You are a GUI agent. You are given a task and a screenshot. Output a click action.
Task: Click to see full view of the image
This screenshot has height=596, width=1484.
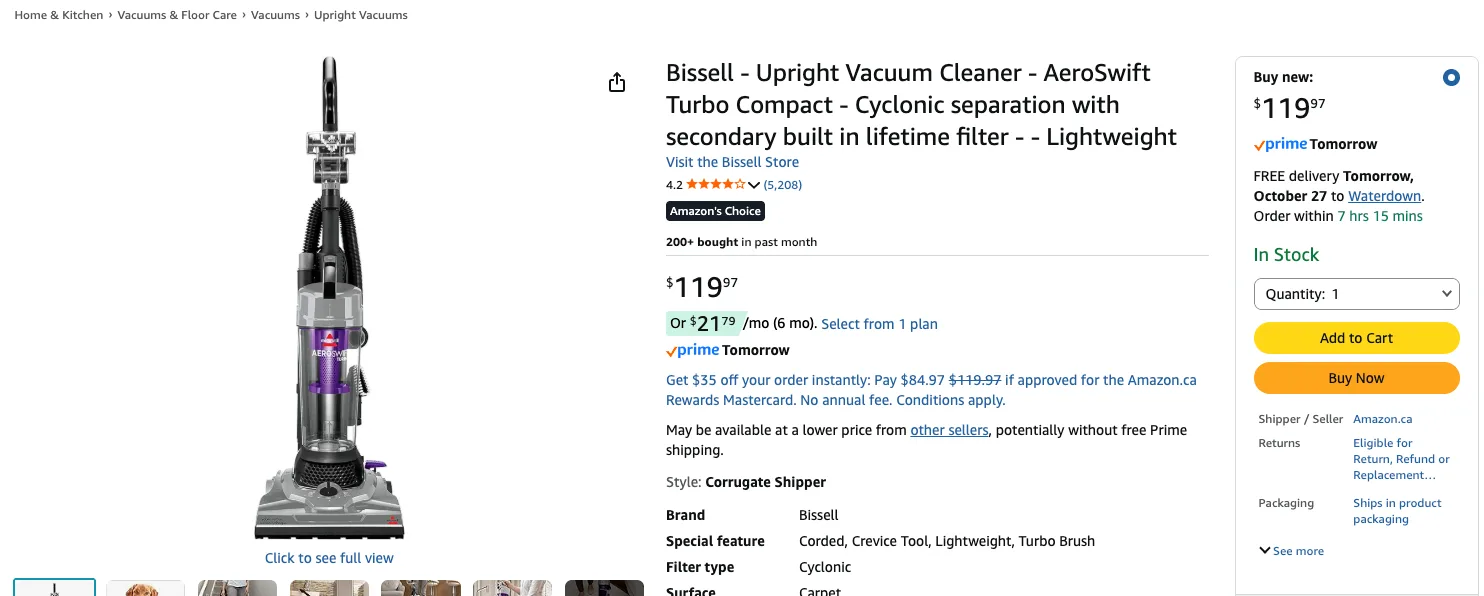(329, 557)
